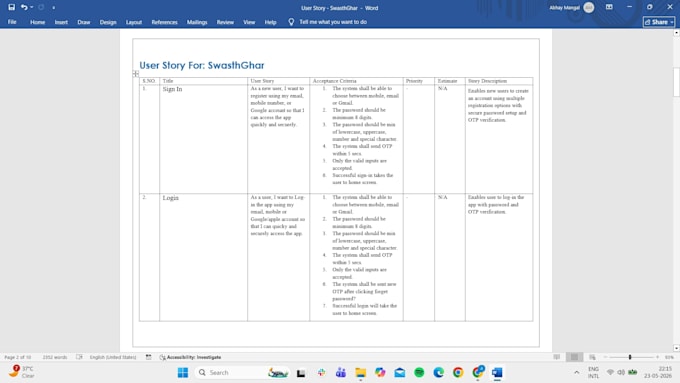
Task: Click the 'Story Description' column header
Action: 487,81
